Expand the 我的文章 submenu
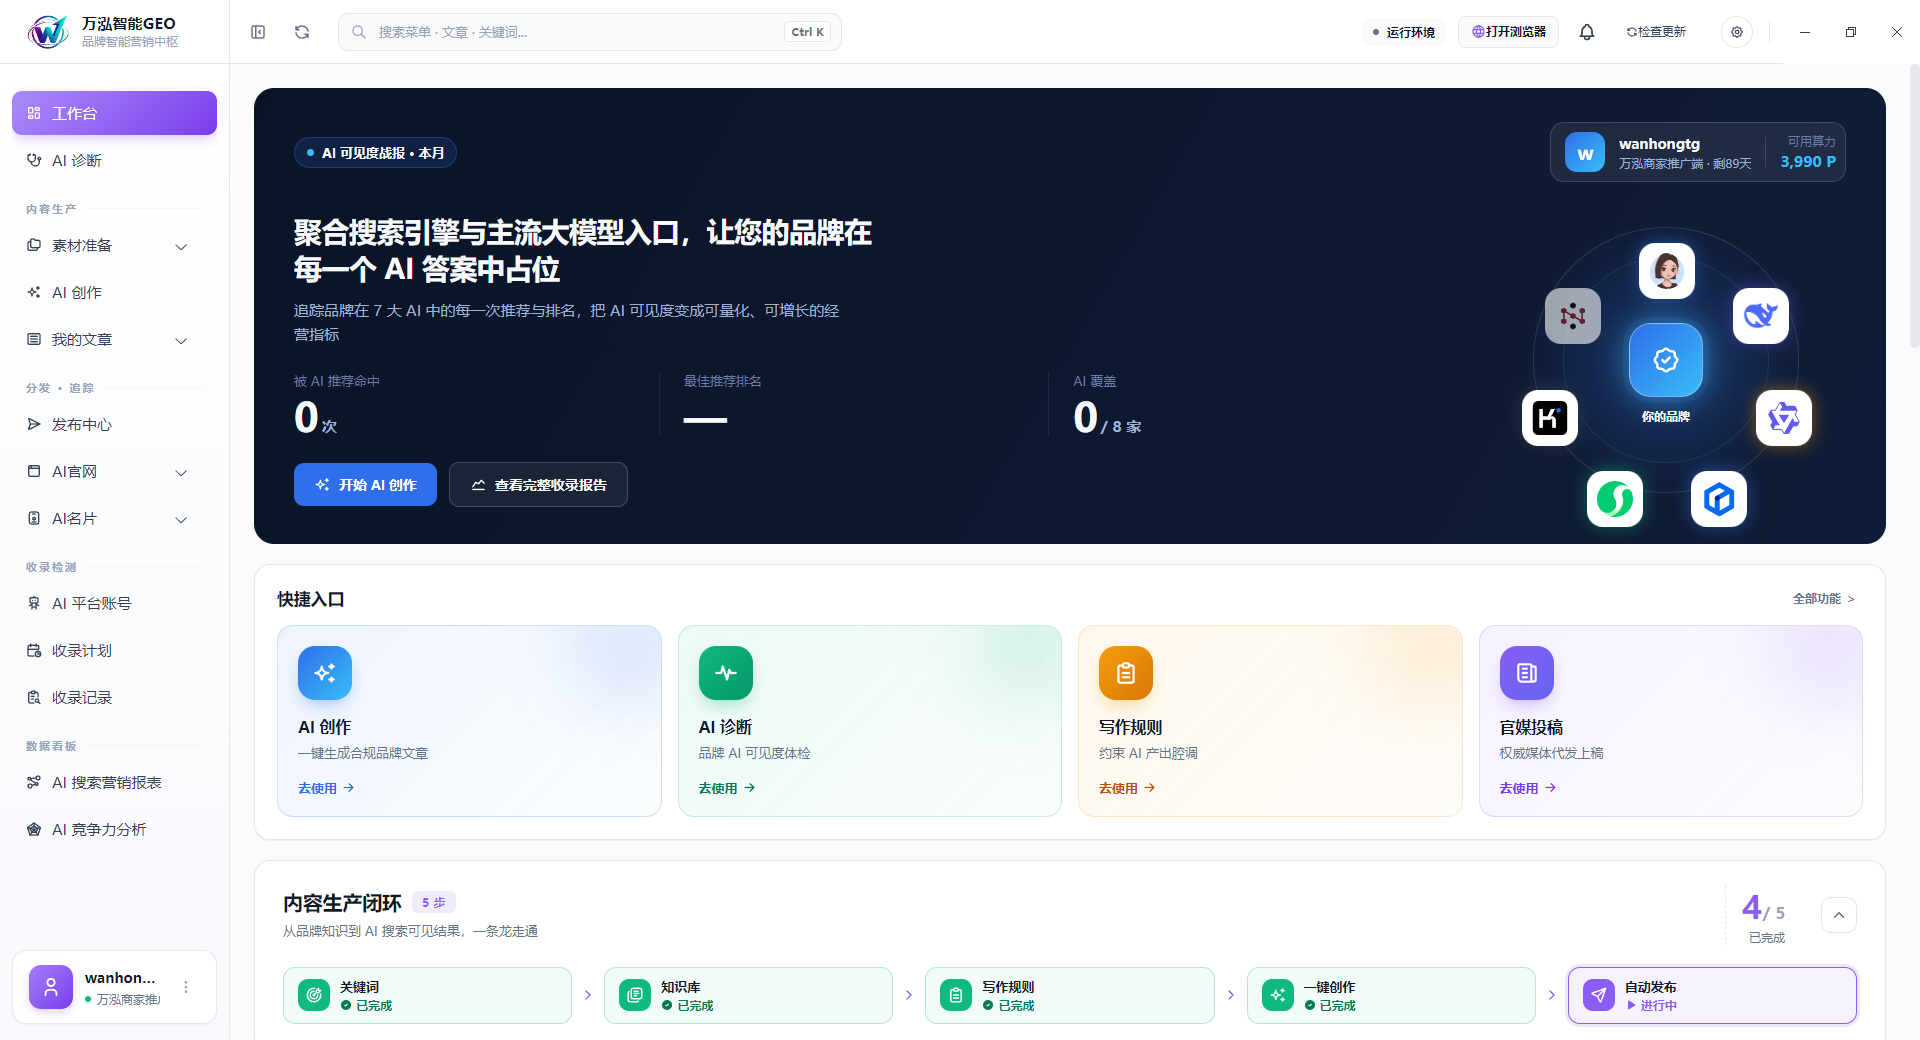Image resolution: width=1920 pixels, height=1040 pixels. pyautogui.click(x=181, y=341)
